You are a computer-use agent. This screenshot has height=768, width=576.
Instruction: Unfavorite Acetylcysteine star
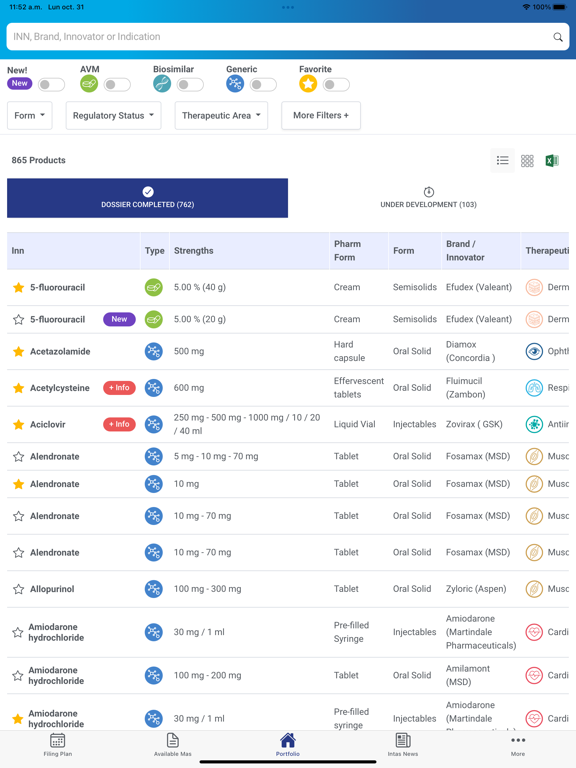19,388
